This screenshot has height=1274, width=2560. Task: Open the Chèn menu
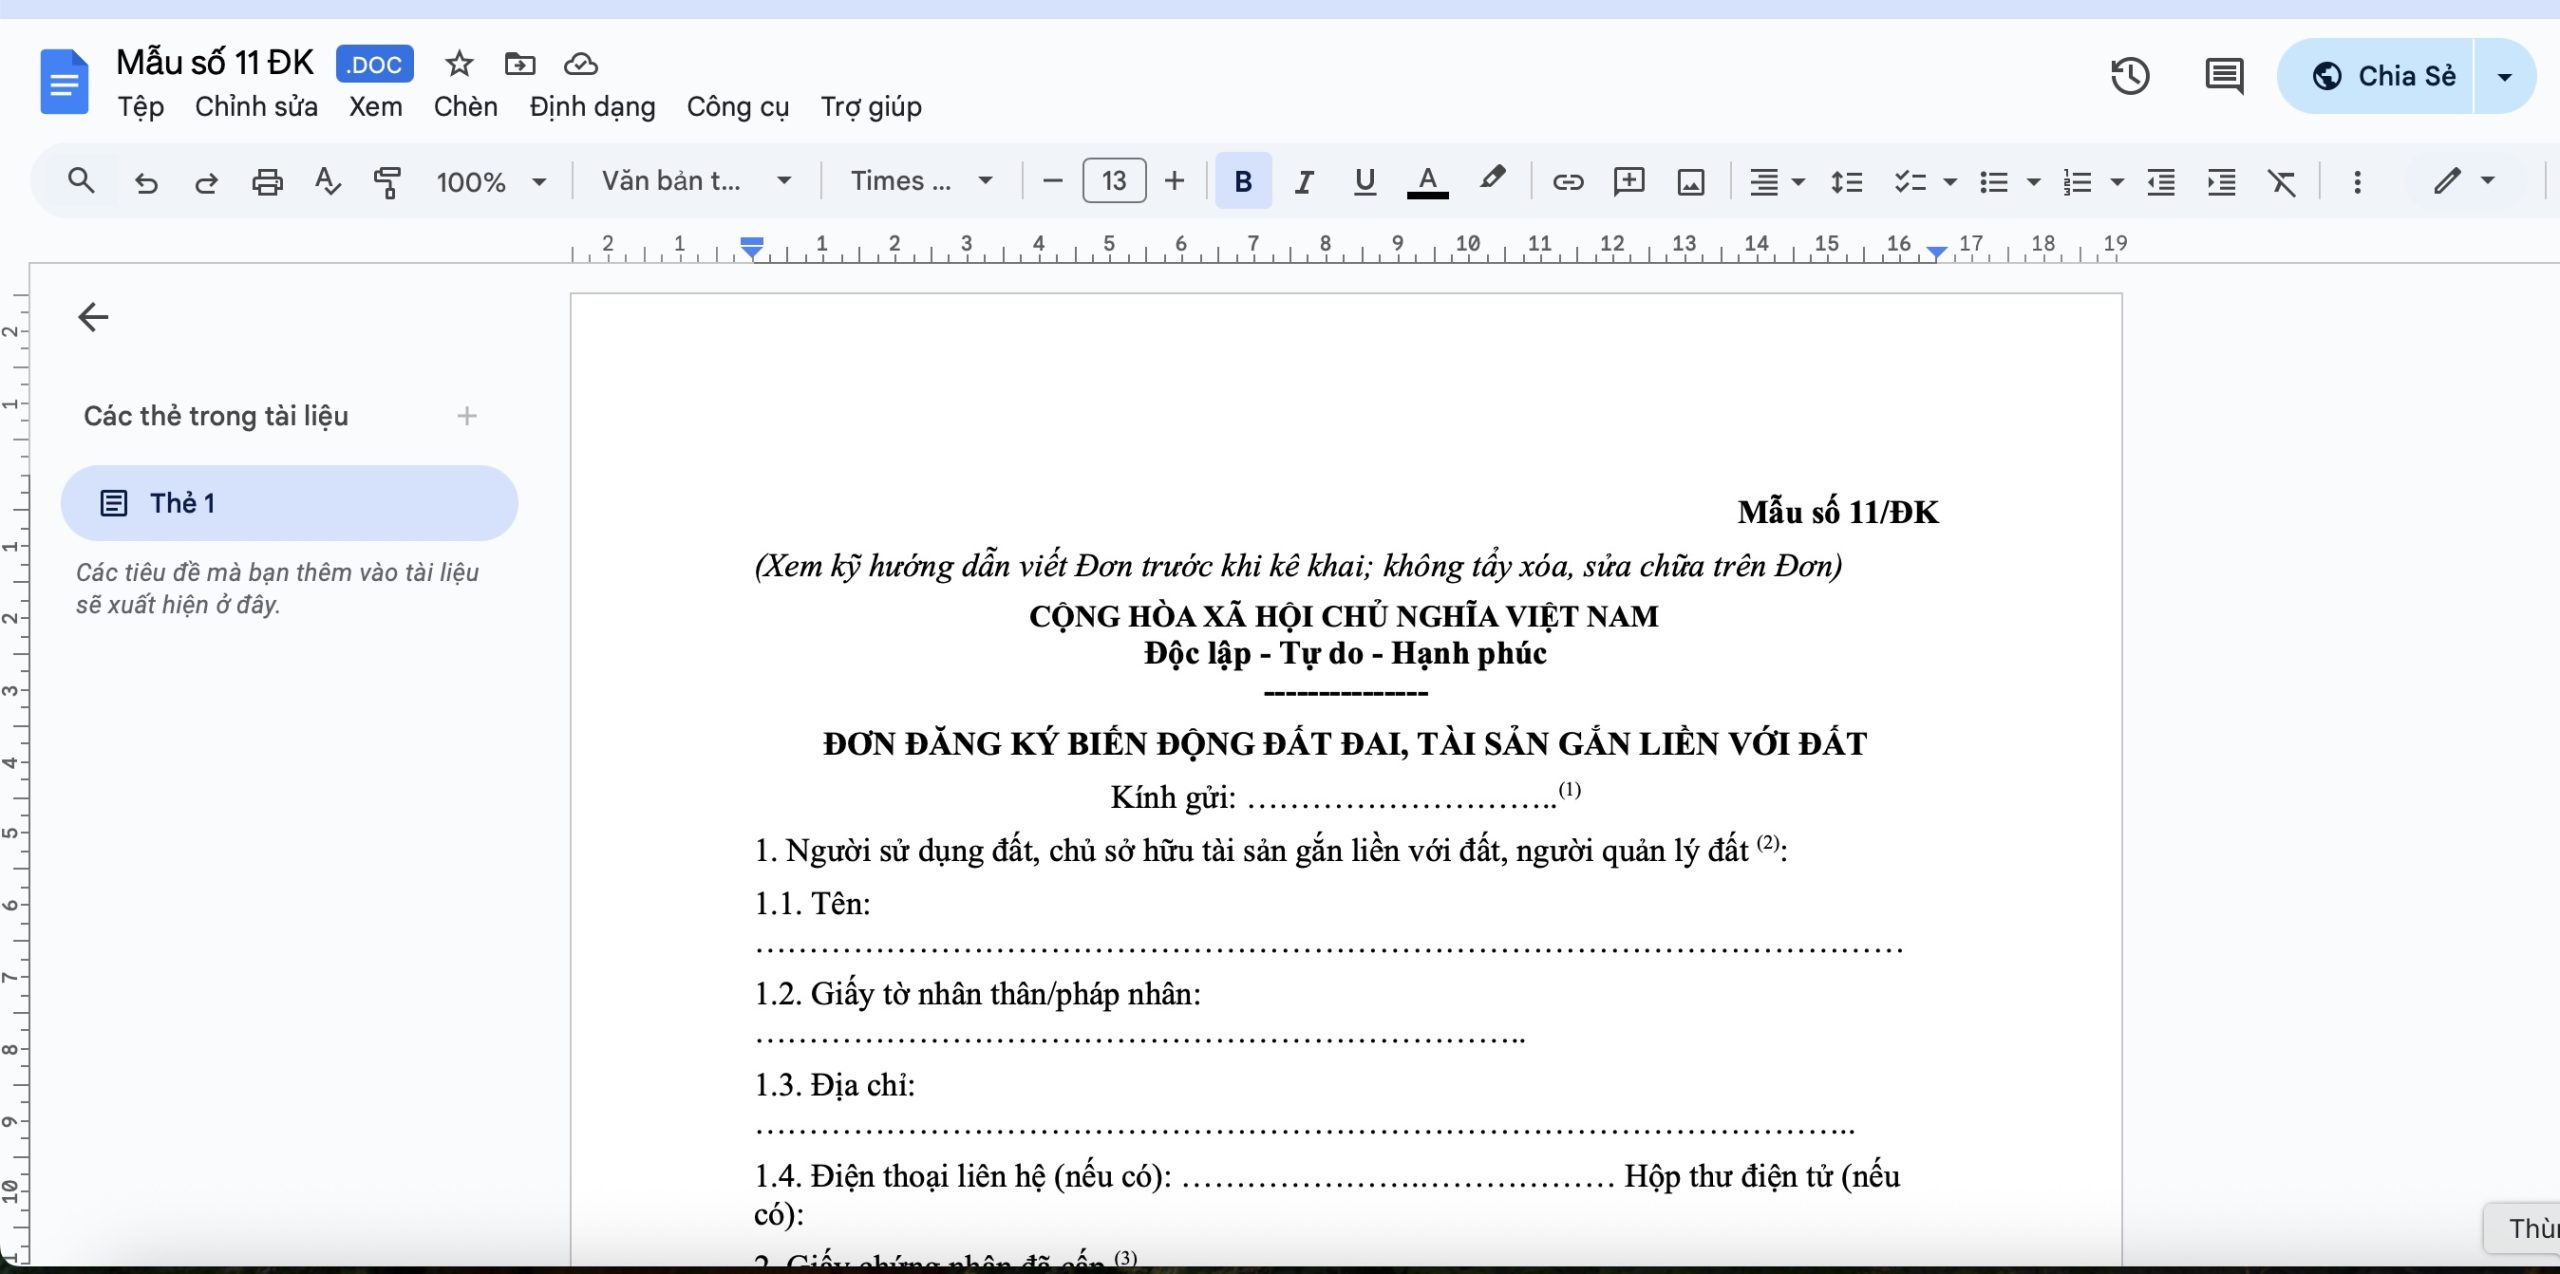click(x=465, y=107)
